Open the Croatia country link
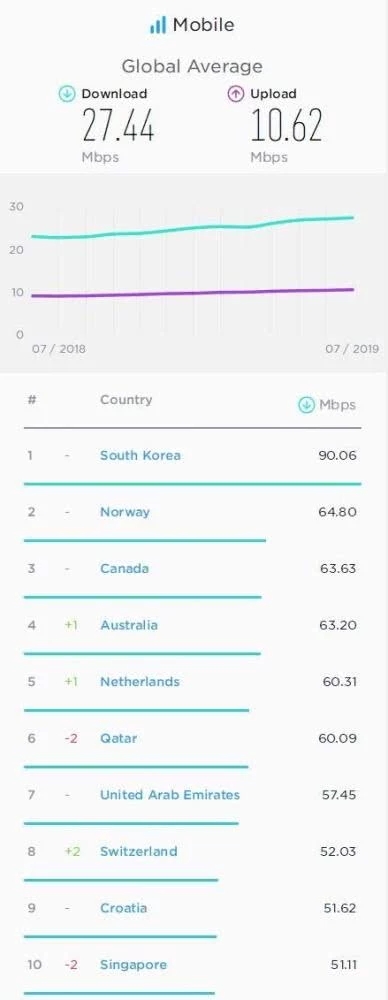Viewport: 388px width, 1000px height. 123,908
